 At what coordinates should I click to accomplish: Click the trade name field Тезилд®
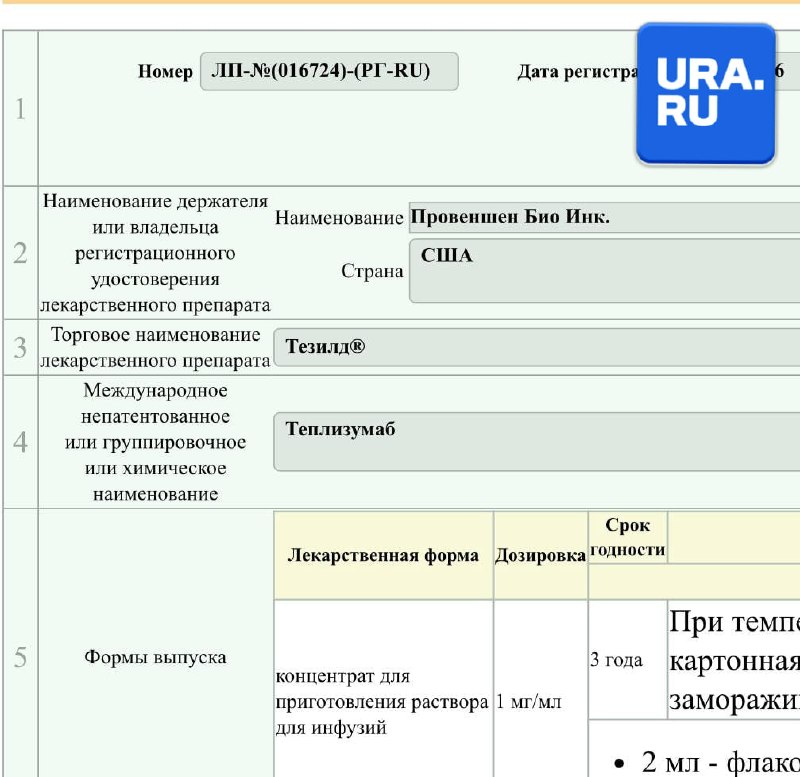(536, 347)
